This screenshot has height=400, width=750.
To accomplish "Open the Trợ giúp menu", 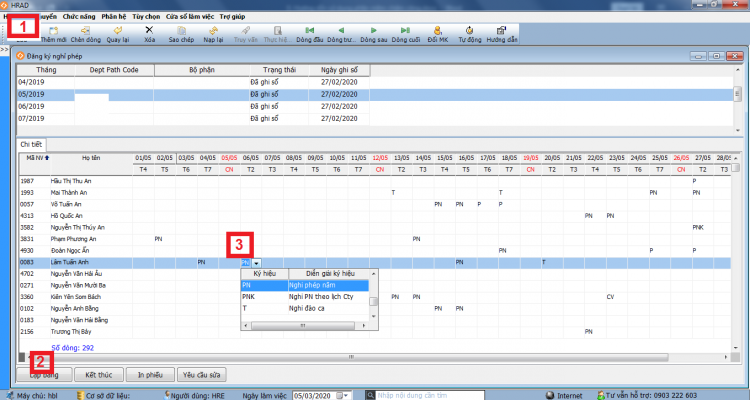I will 232,16.
